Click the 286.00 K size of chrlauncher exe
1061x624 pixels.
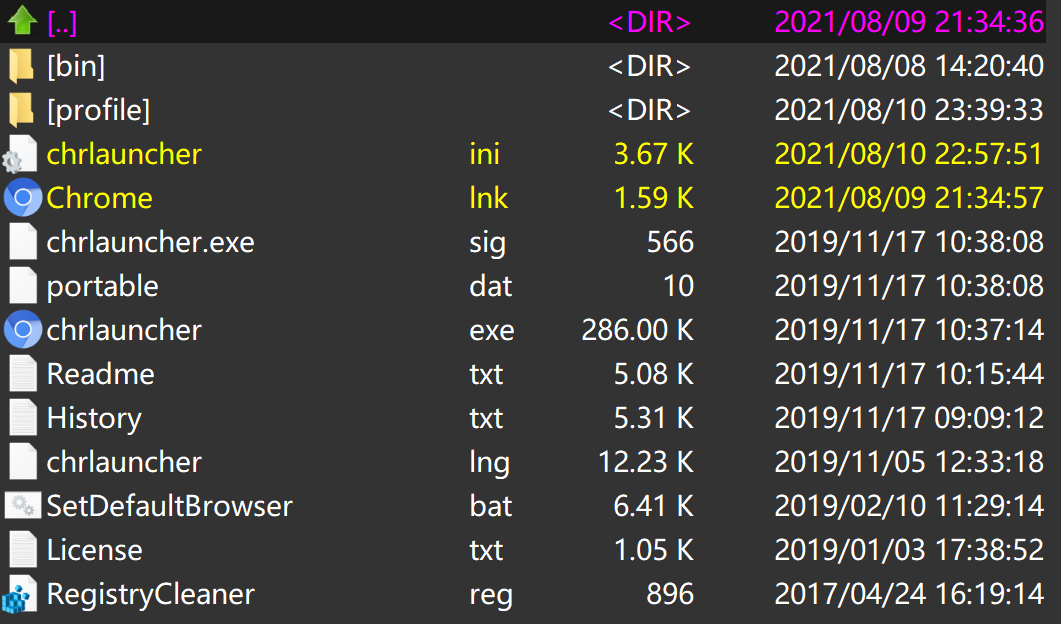click(x=637, y=330)
